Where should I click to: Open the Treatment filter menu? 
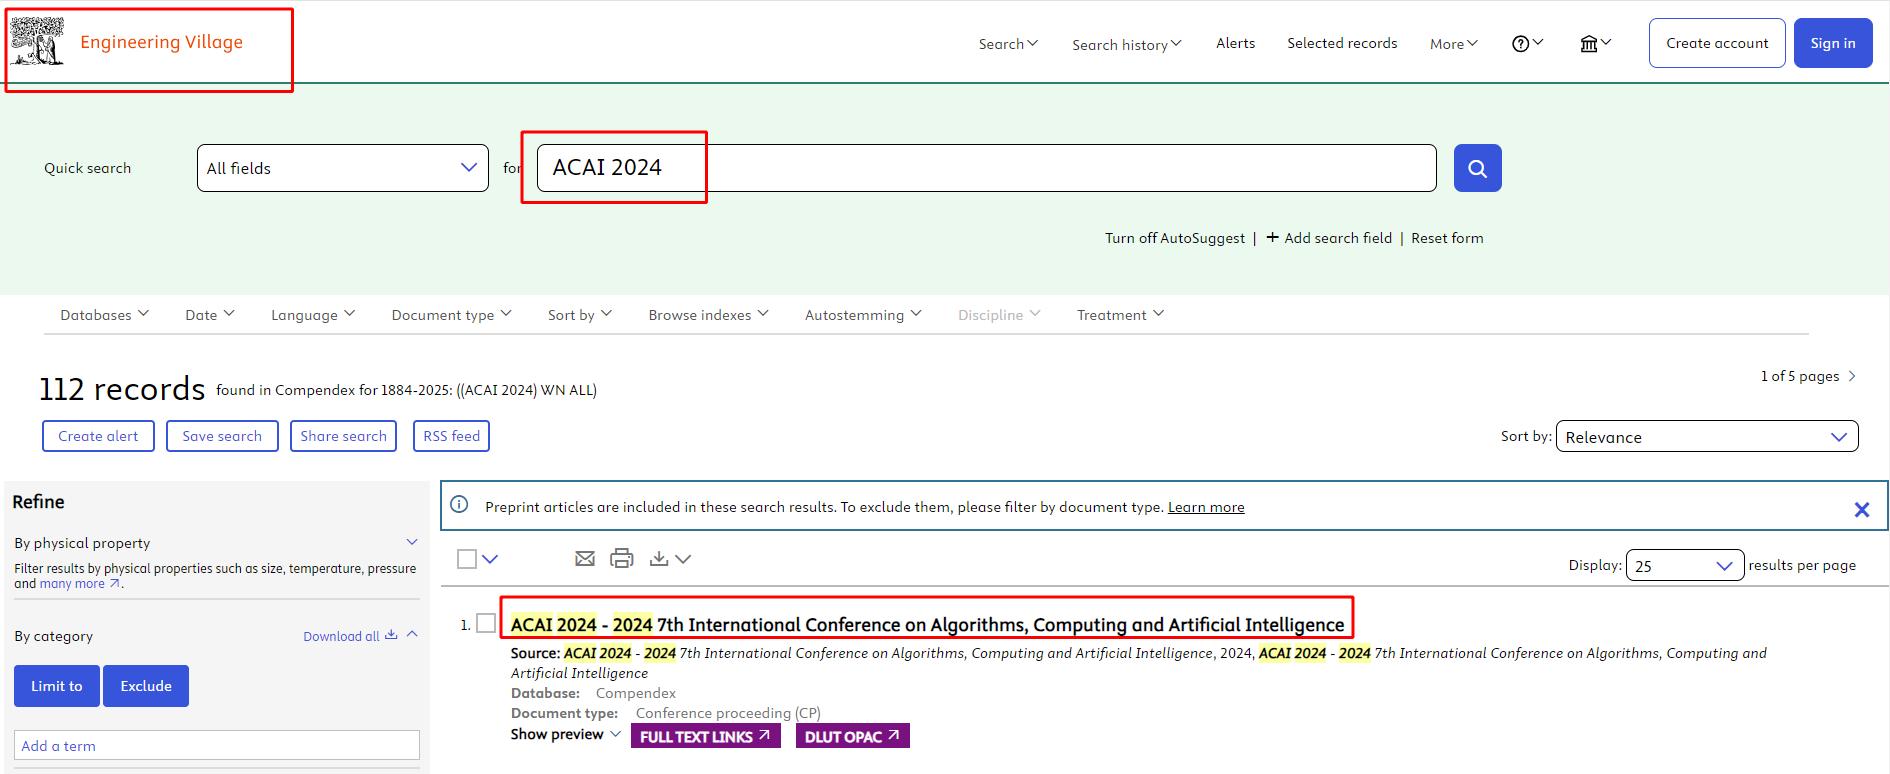1120,314
